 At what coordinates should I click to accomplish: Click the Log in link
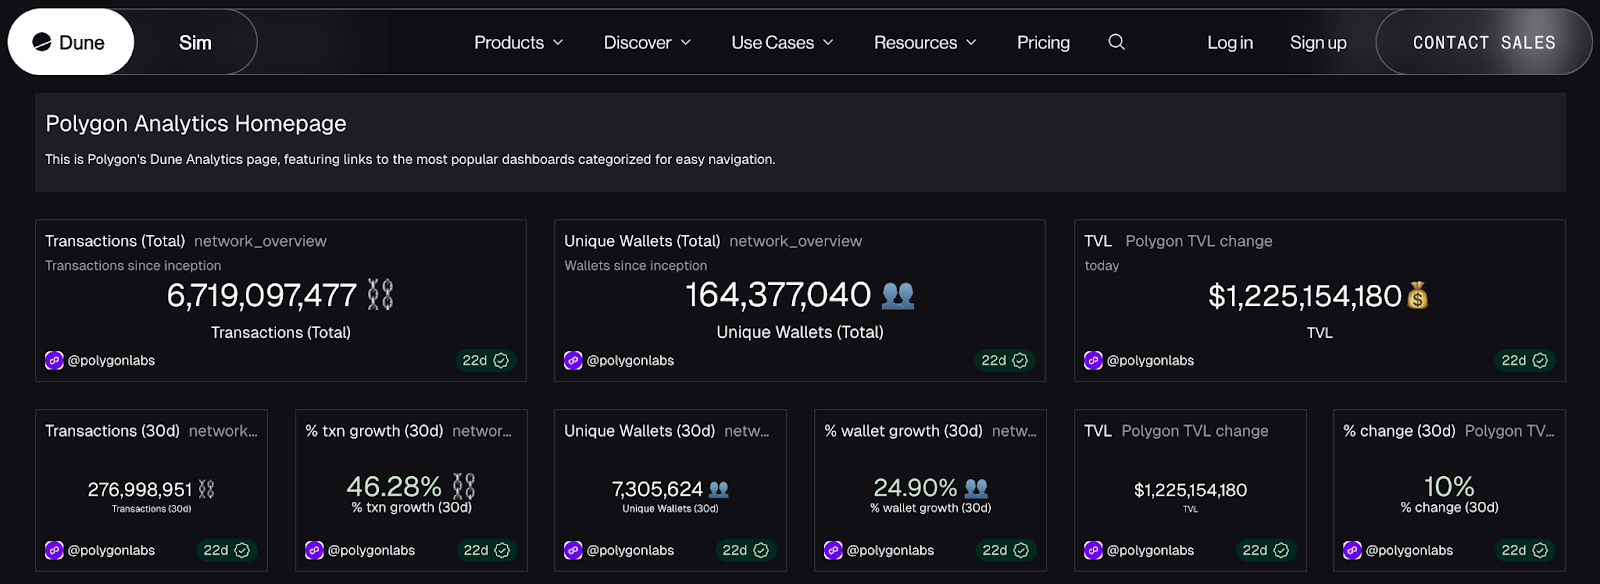tap(1229, 42)
